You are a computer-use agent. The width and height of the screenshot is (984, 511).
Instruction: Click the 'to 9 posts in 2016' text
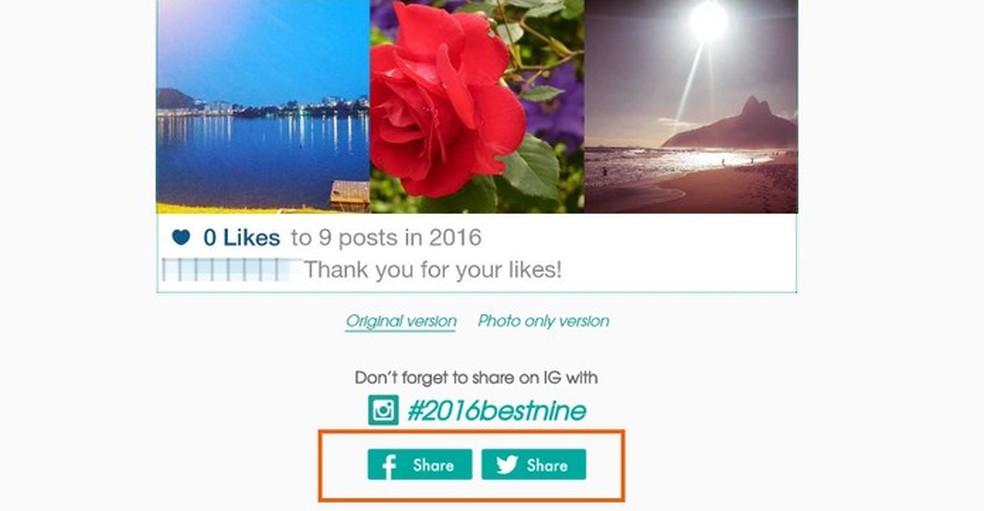pos(386,238)
